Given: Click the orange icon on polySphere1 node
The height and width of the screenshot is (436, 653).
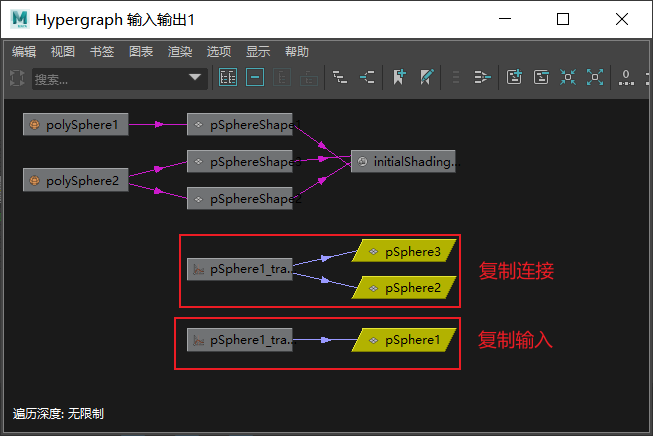Looking at the screenshot, I should [x=34, y=124].
